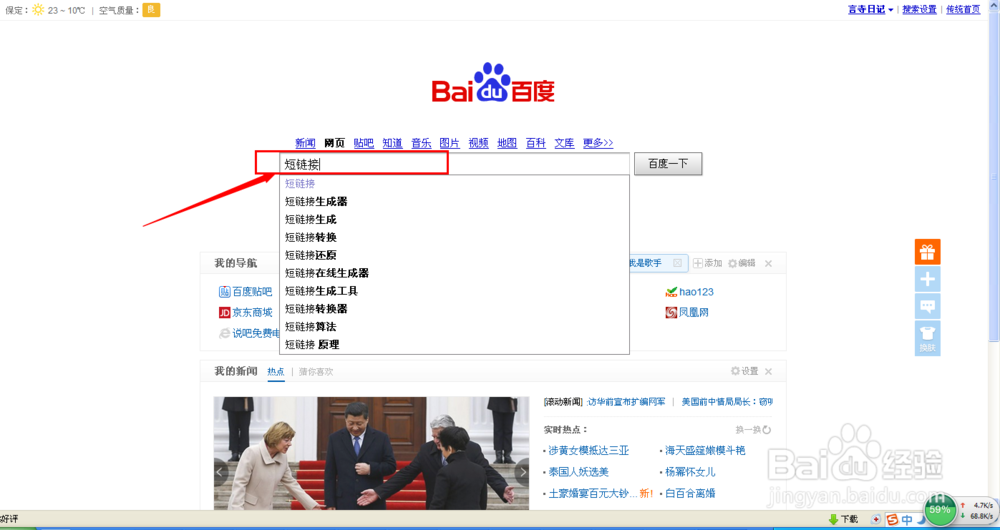Open the 传统首页 link

pos(963,10)
